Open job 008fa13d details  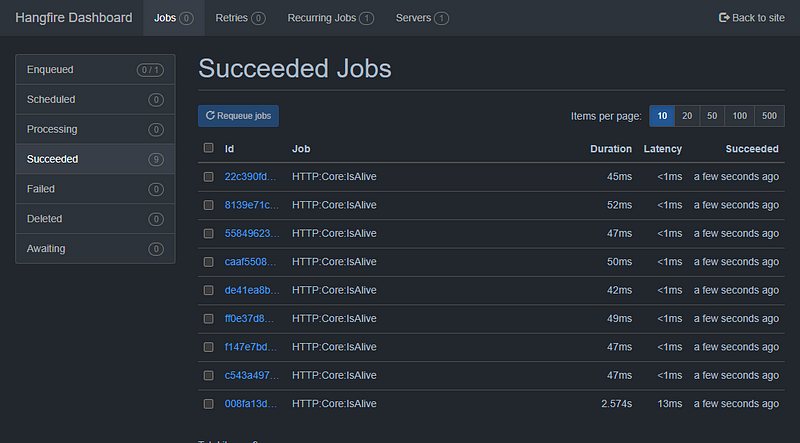point(251,404)
